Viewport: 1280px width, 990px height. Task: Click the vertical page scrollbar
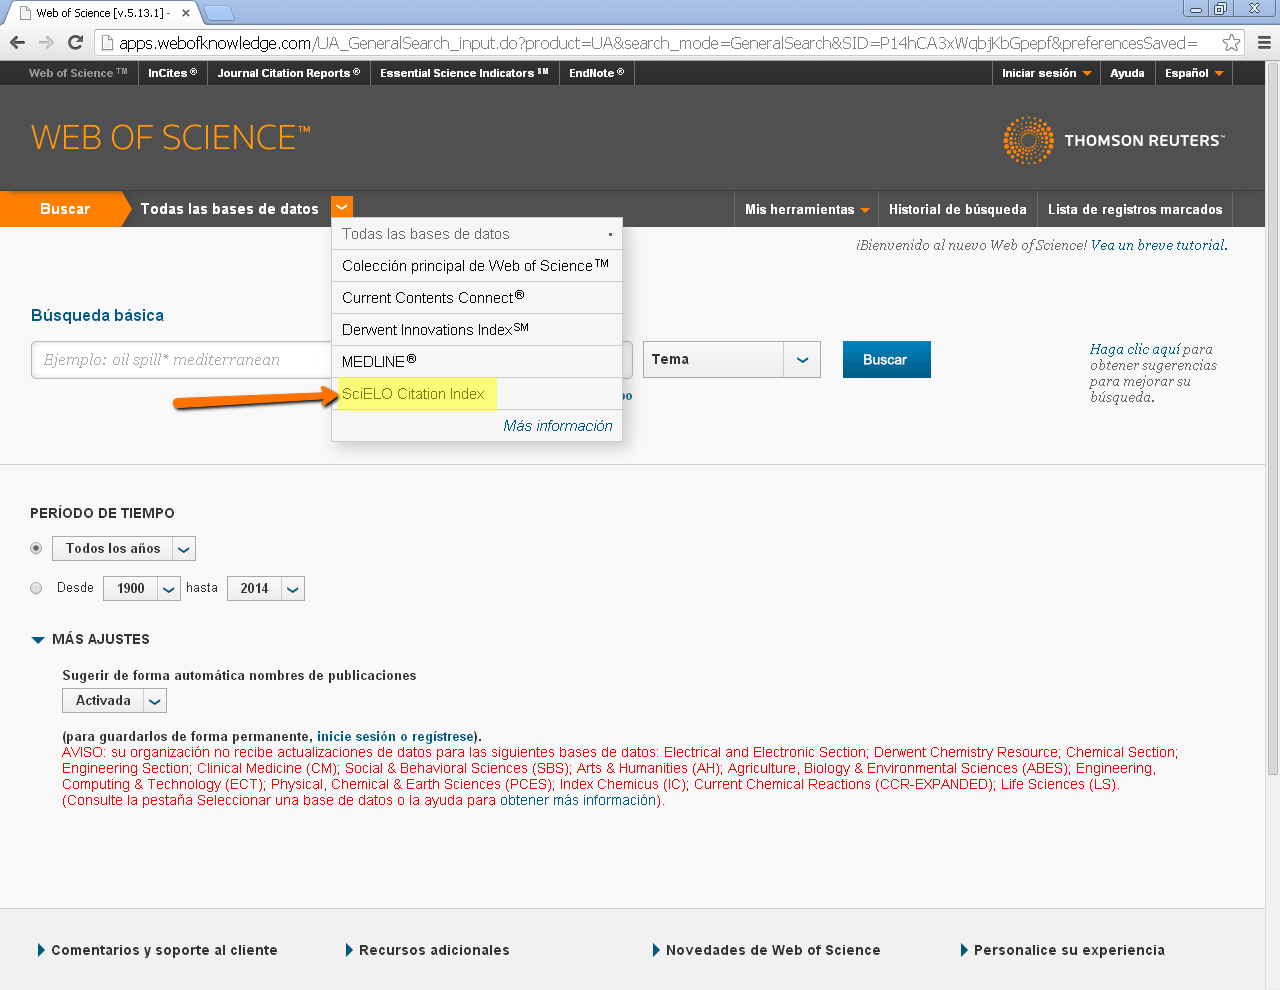1272,420
